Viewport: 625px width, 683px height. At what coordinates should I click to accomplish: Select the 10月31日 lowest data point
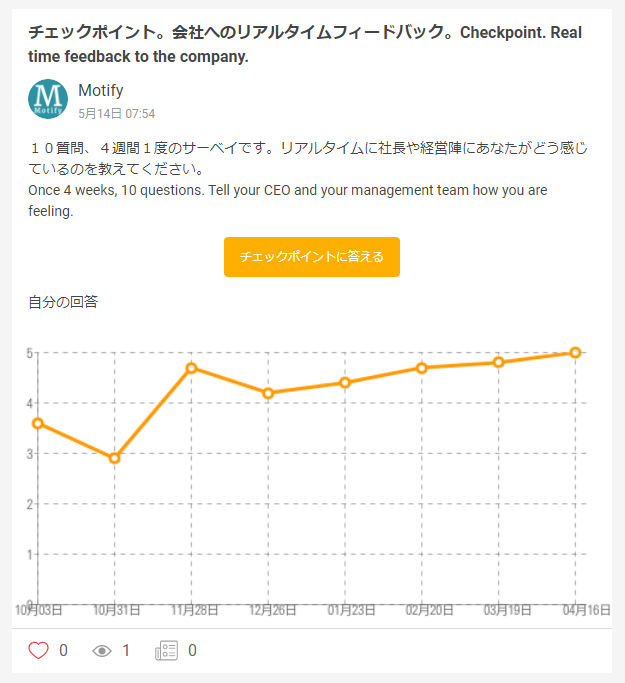[x=115, y=458]
